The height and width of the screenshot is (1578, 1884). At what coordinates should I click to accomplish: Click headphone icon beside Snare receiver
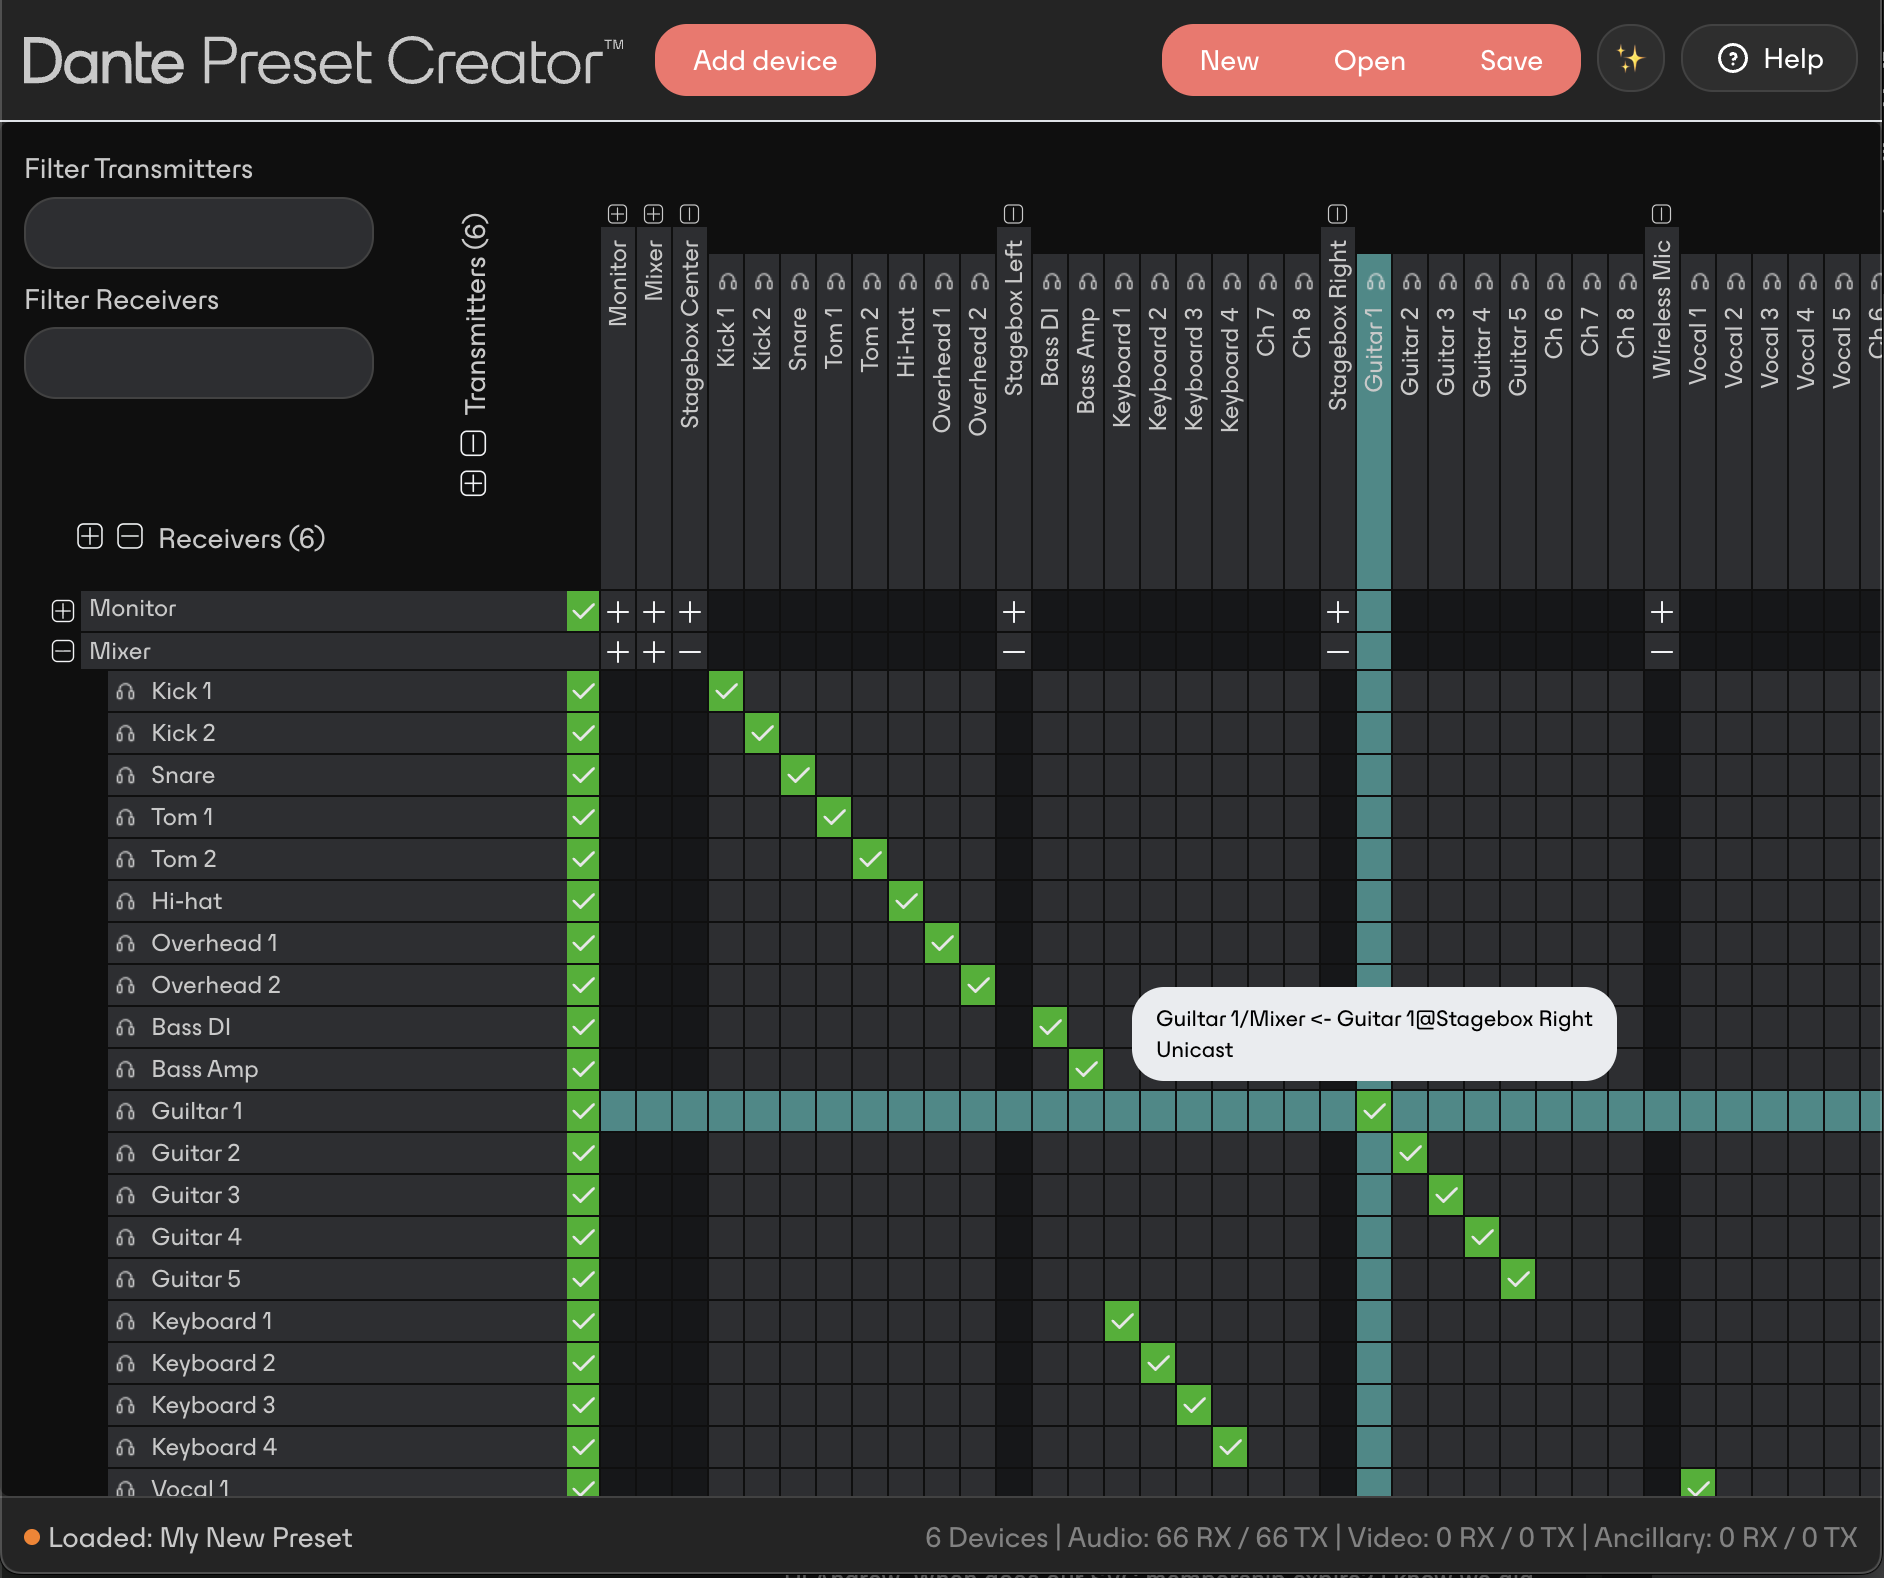click(125, 776)
